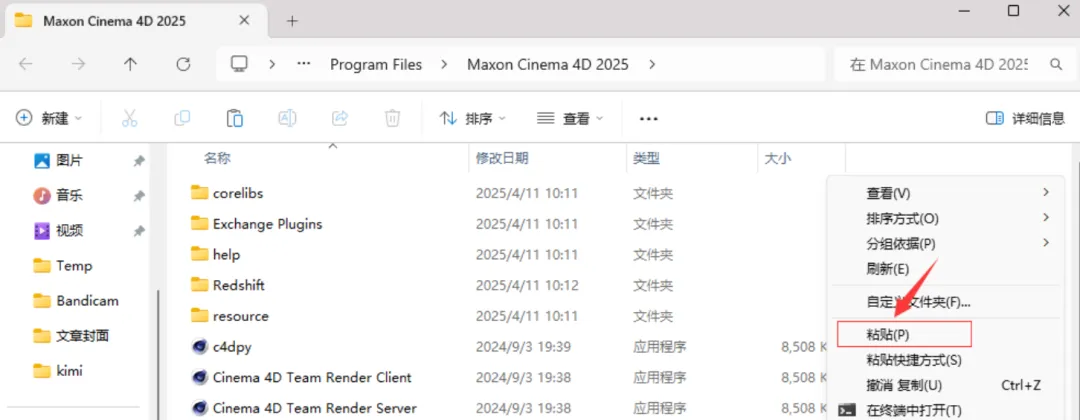Toggle the 详细信息 details pane

tap(1026, 118)
